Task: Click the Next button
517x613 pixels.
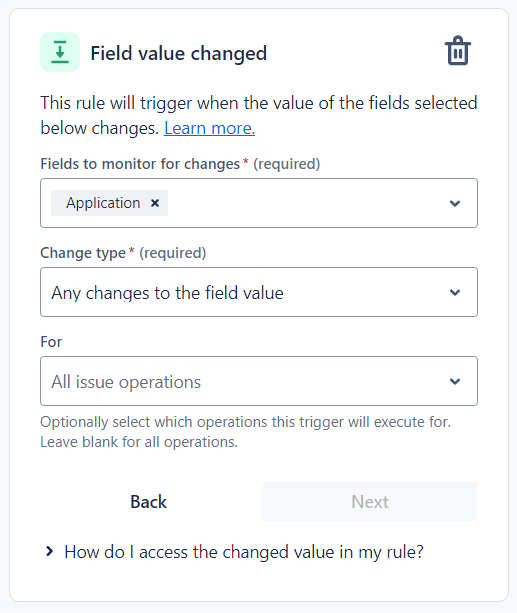Action: 370,501
